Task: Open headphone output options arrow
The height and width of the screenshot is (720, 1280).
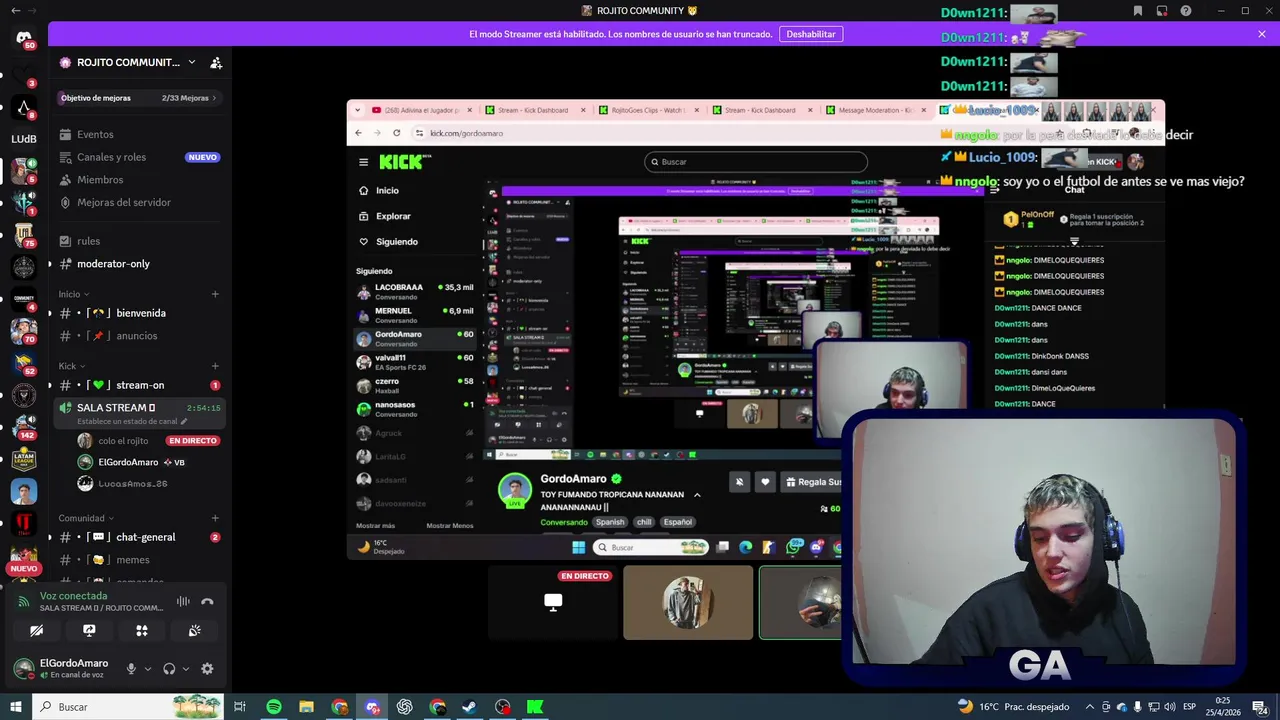Action: (x=186, y=669)
